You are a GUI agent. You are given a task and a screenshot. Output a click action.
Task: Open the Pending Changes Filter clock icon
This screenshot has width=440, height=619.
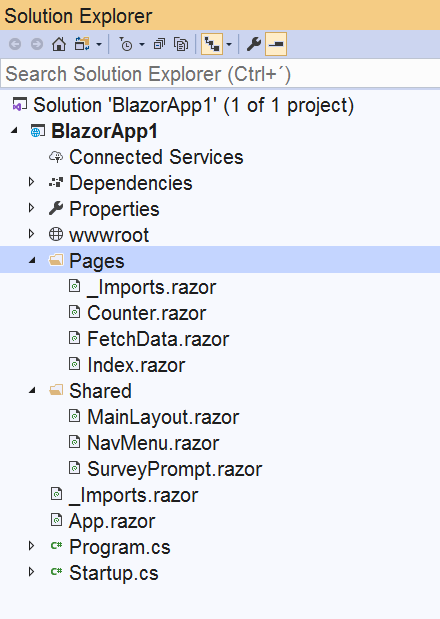[x=126, y=44]
